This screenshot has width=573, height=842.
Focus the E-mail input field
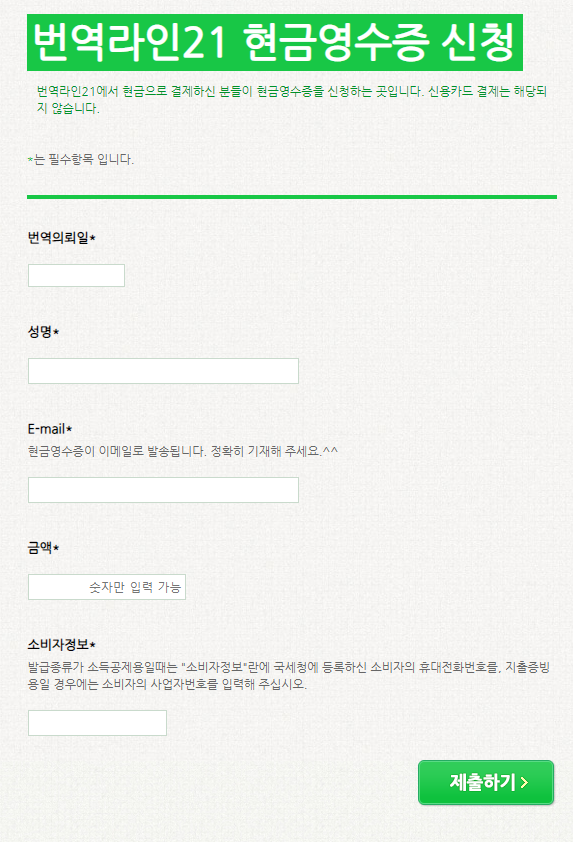tap(163, 490)
